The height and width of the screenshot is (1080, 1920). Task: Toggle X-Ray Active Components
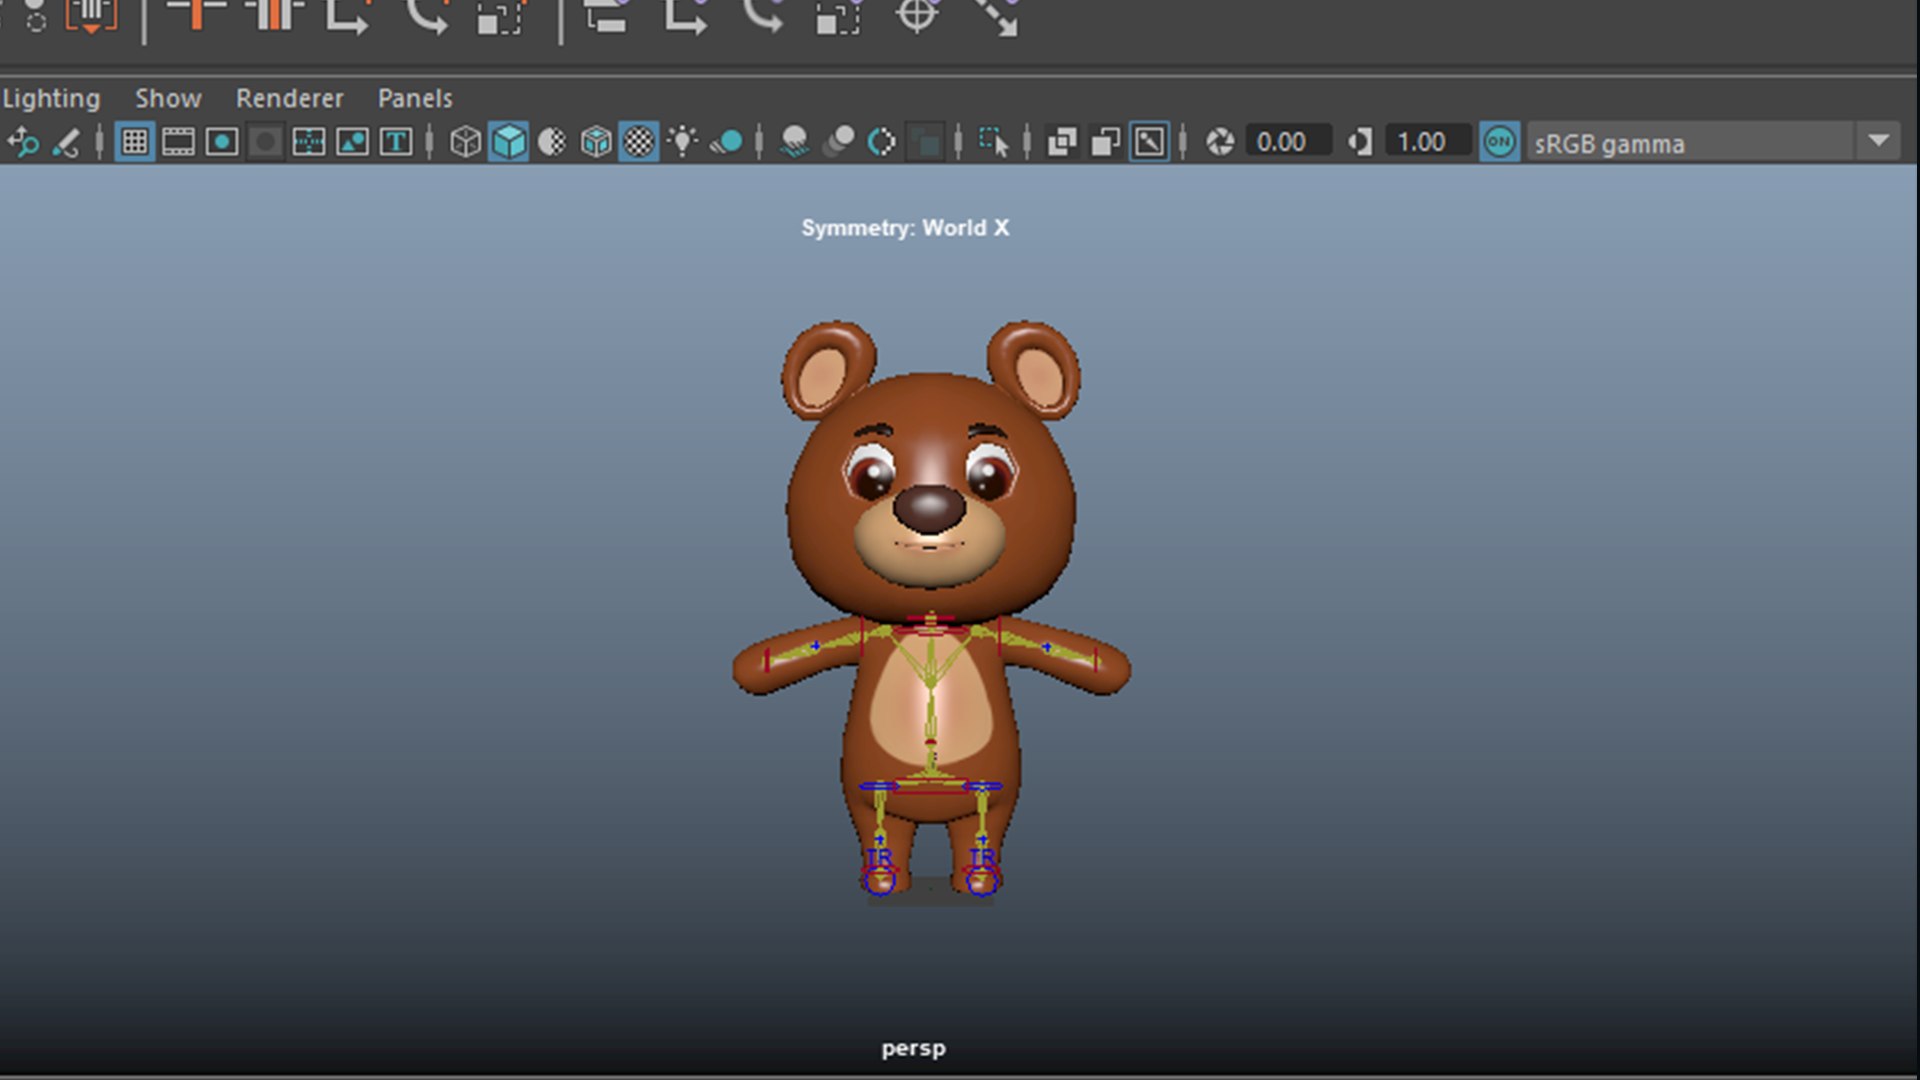1105,142
